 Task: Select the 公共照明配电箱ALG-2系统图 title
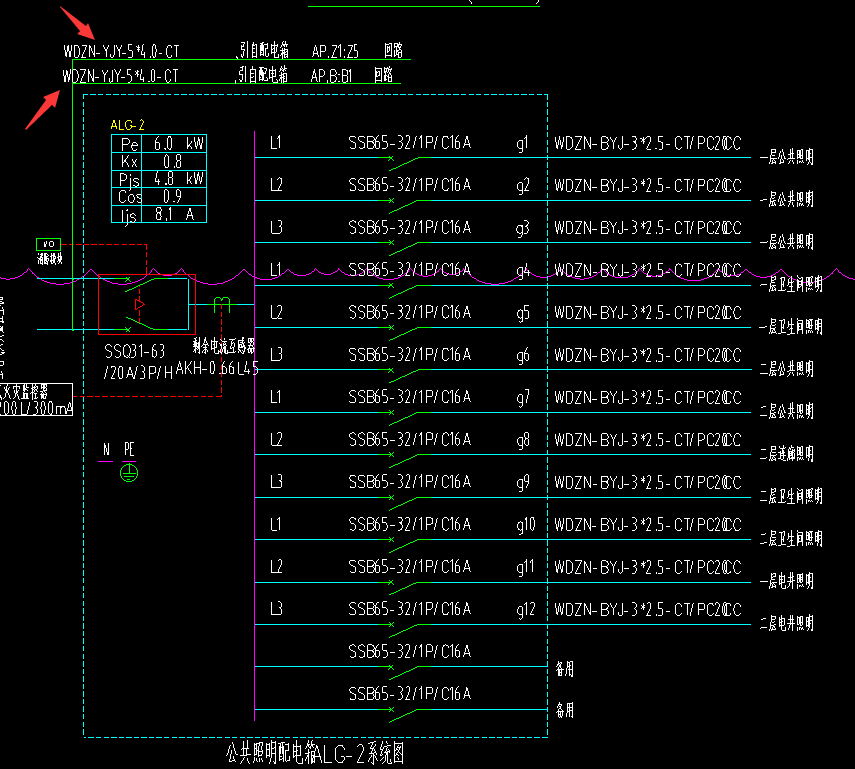(x=315, y=753)
